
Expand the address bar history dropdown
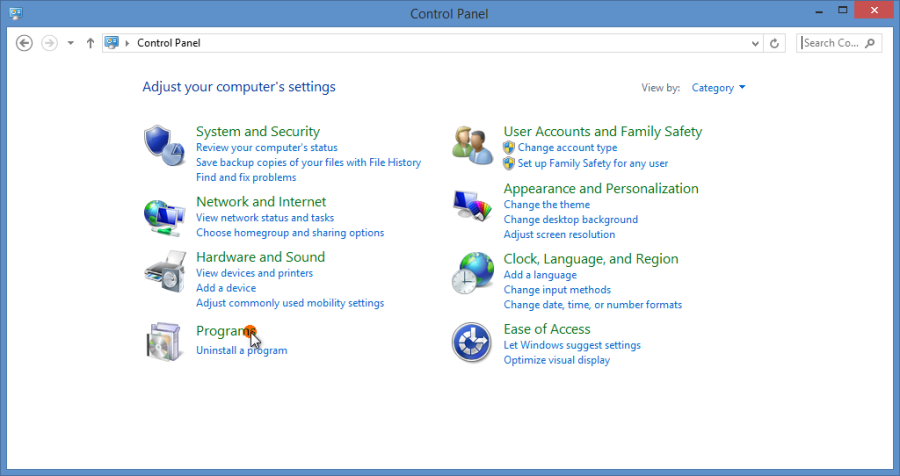[755, 43]
